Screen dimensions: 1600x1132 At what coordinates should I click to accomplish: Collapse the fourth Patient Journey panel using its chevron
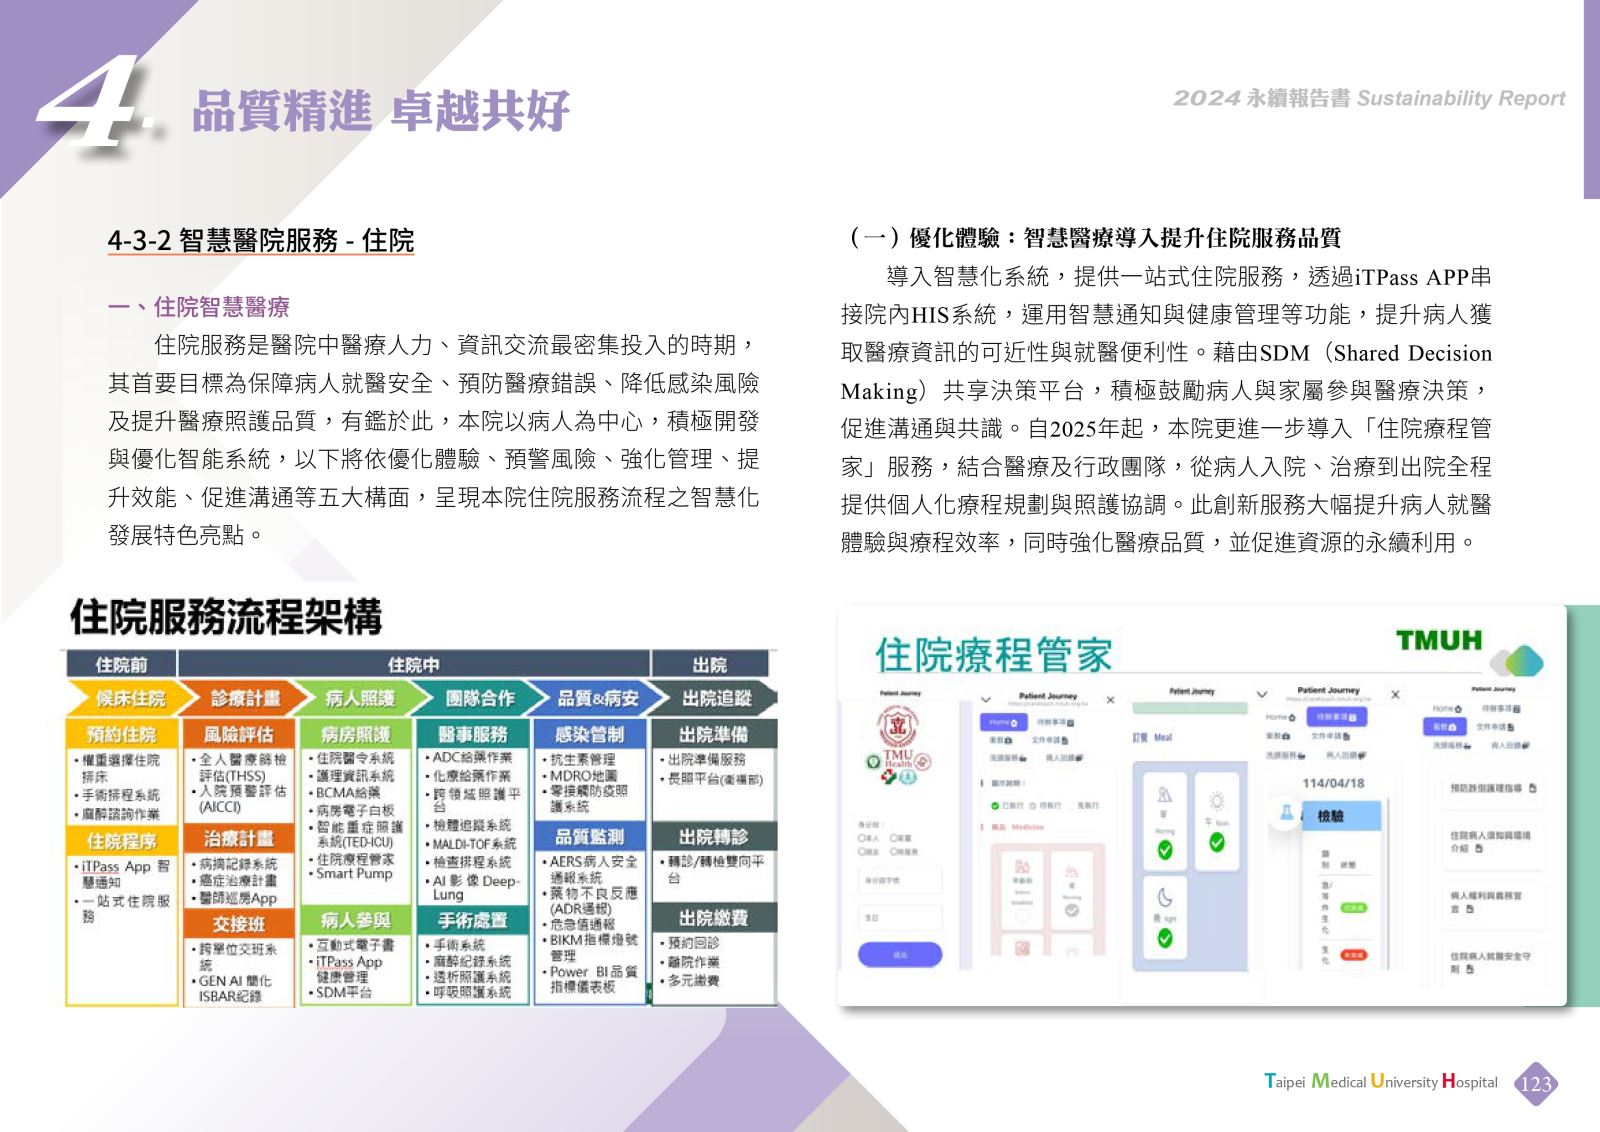click(x=1262, y=694)
